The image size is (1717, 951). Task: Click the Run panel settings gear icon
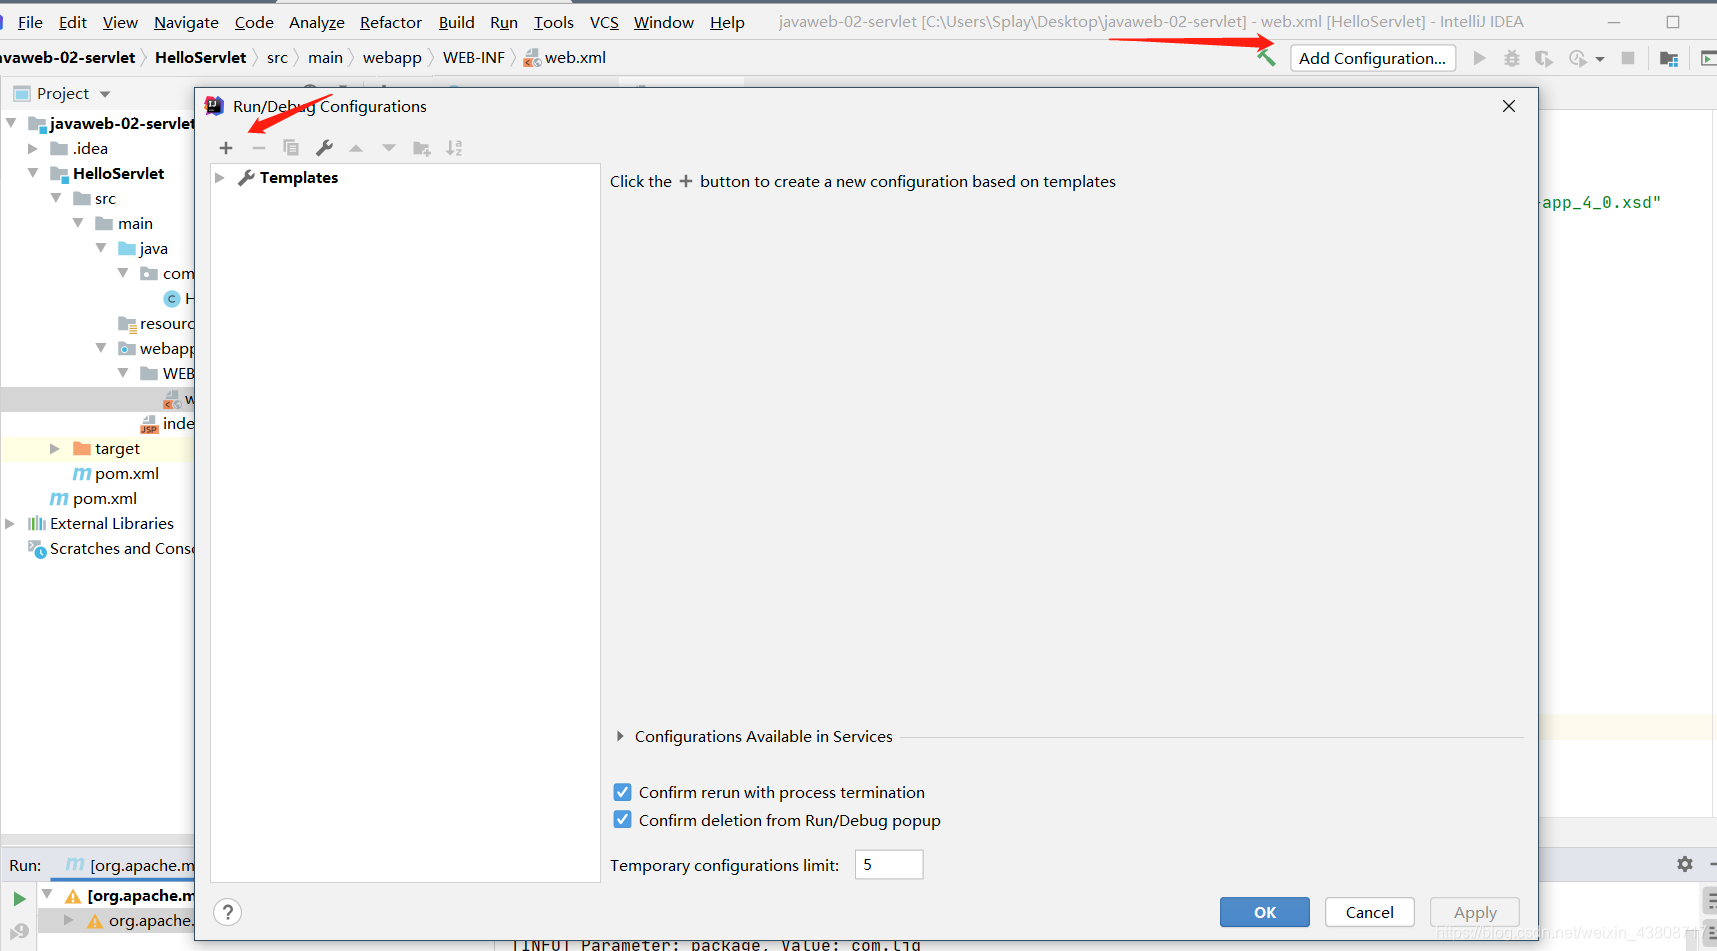[x=1685, y=864]
